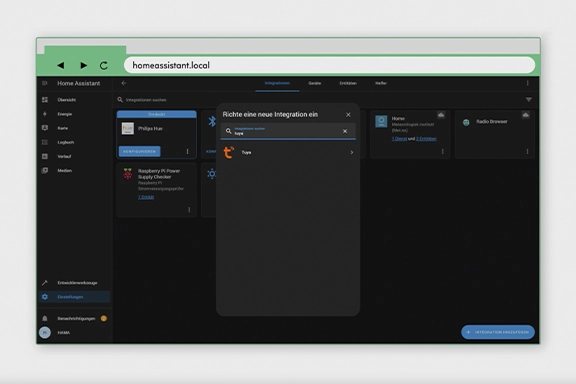
Task: Click the back arrow in settings header
Action: (124, 83)
